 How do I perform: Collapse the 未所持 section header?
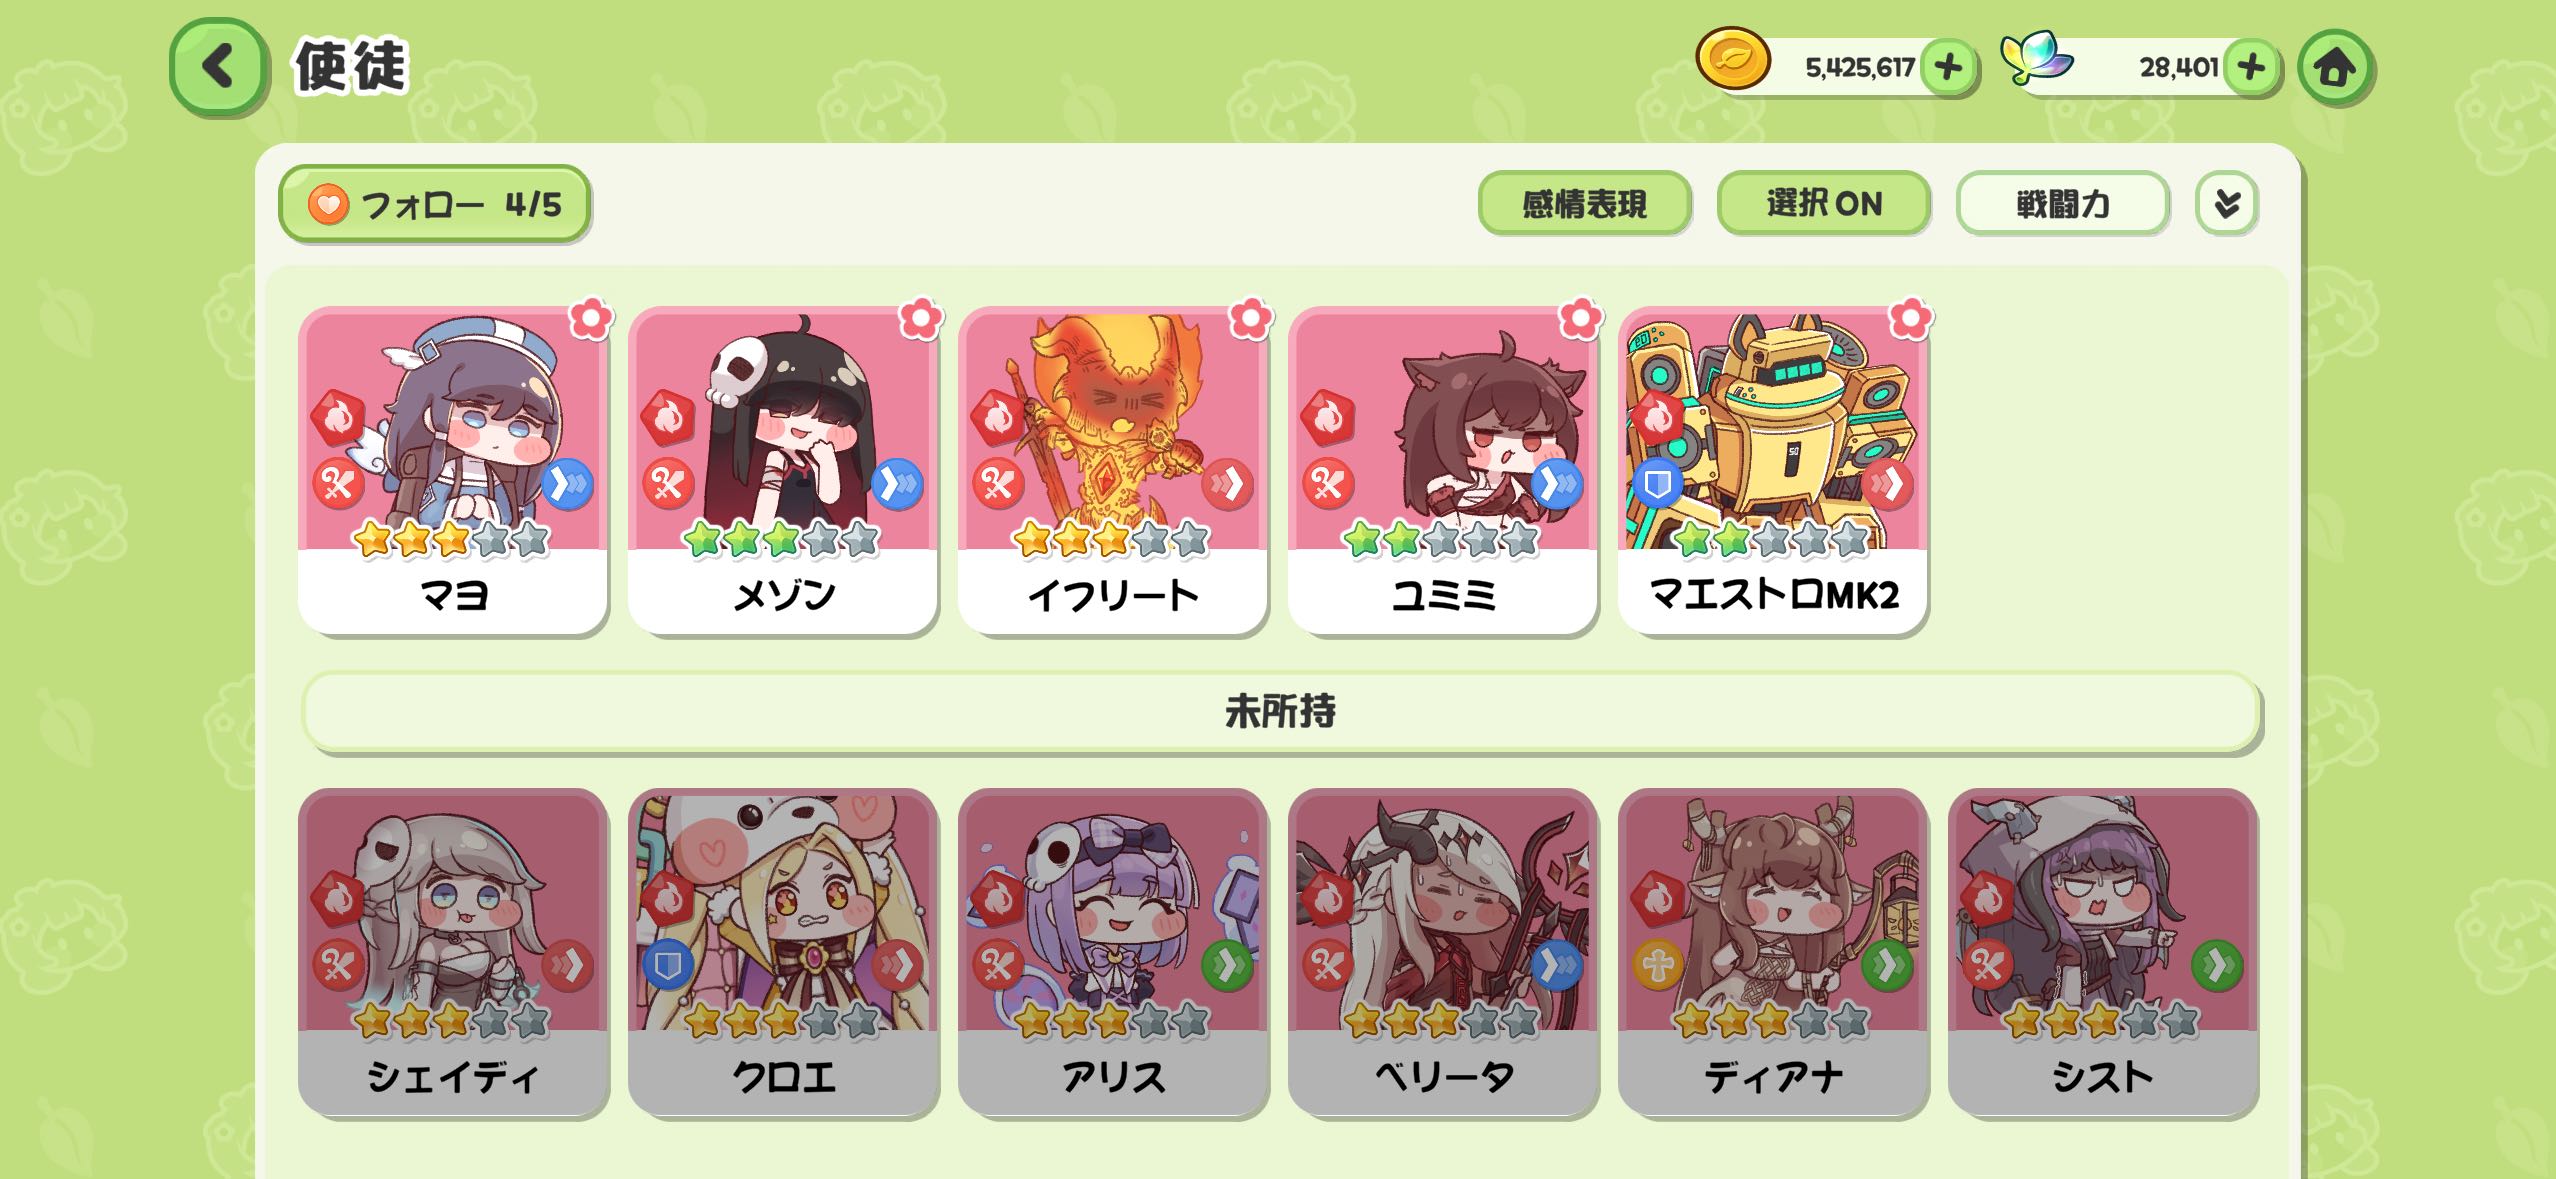click(x=1281, y=711)
